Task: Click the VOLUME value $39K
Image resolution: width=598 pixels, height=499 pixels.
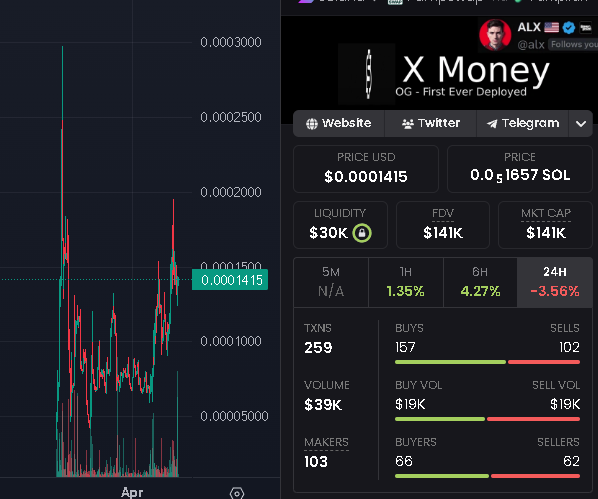Action: (323, 405)
